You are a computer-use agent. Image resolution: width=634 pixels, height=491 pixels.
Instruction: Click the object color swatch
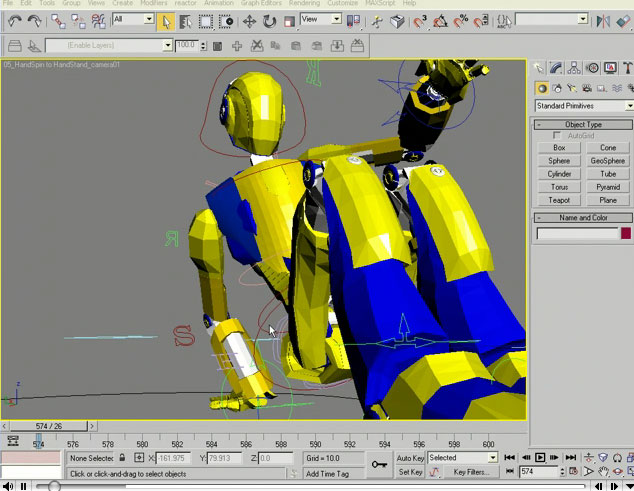626,234
